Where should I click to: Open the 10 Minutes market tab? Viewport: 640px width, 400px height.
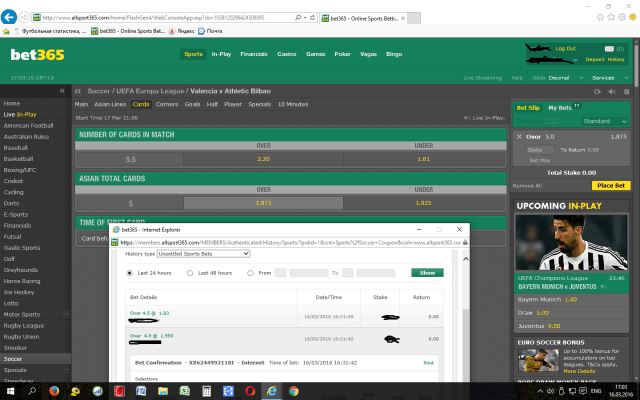click(293, 104)
